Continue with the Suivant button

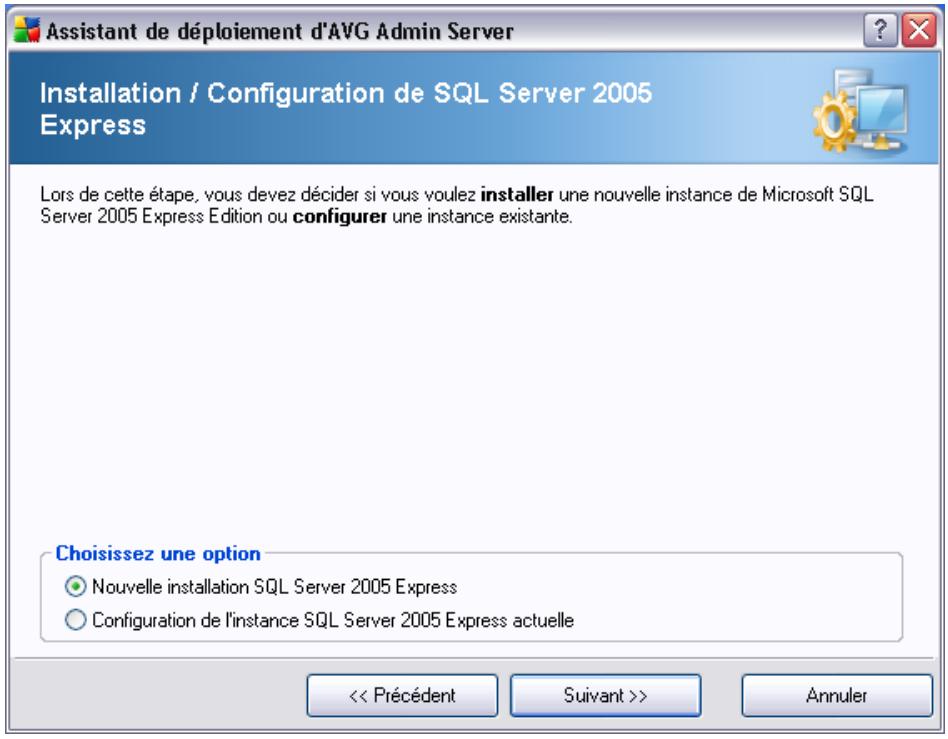point(605,695)
